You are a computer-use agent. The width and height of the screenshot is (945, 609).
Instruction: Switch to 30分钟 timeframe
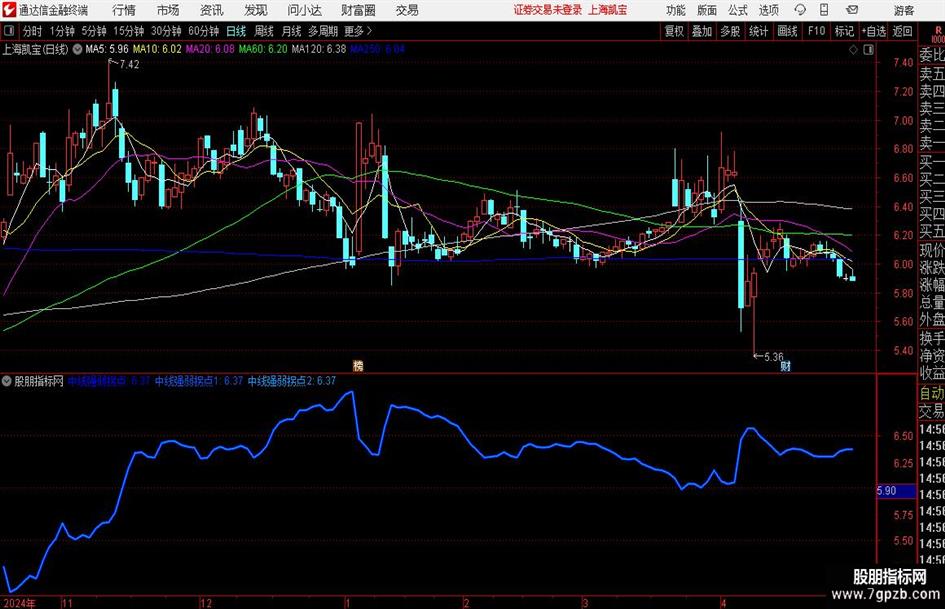[x=166, y=31]
